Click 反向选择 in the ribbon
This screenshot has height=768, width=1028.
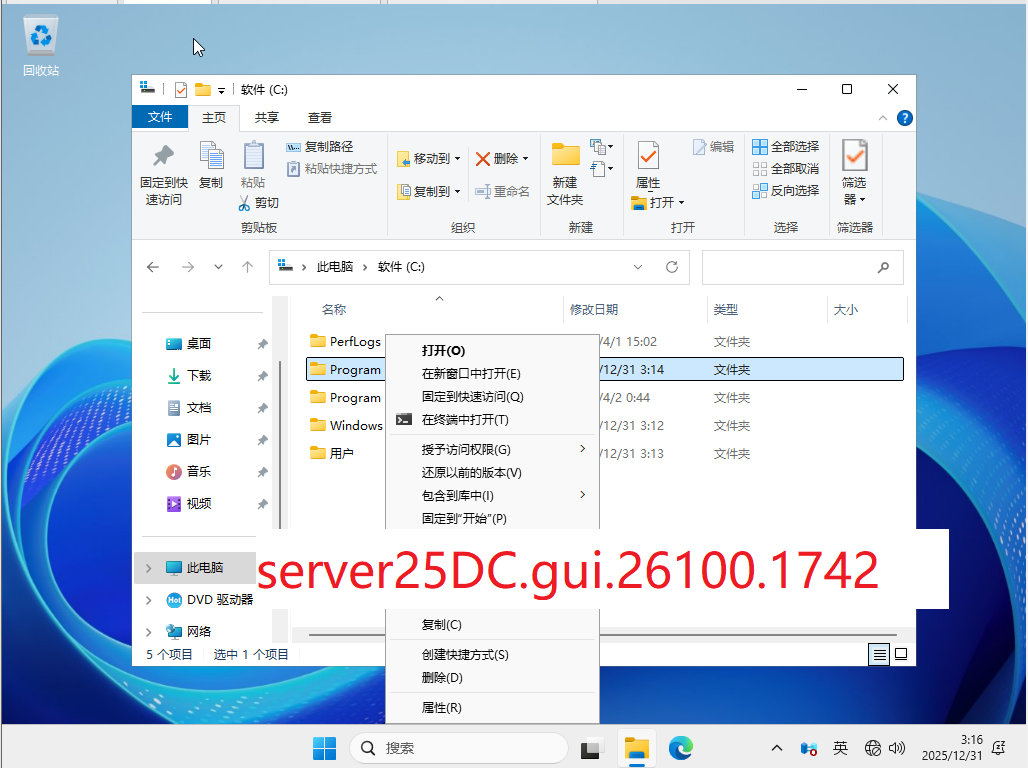(786, 191)
